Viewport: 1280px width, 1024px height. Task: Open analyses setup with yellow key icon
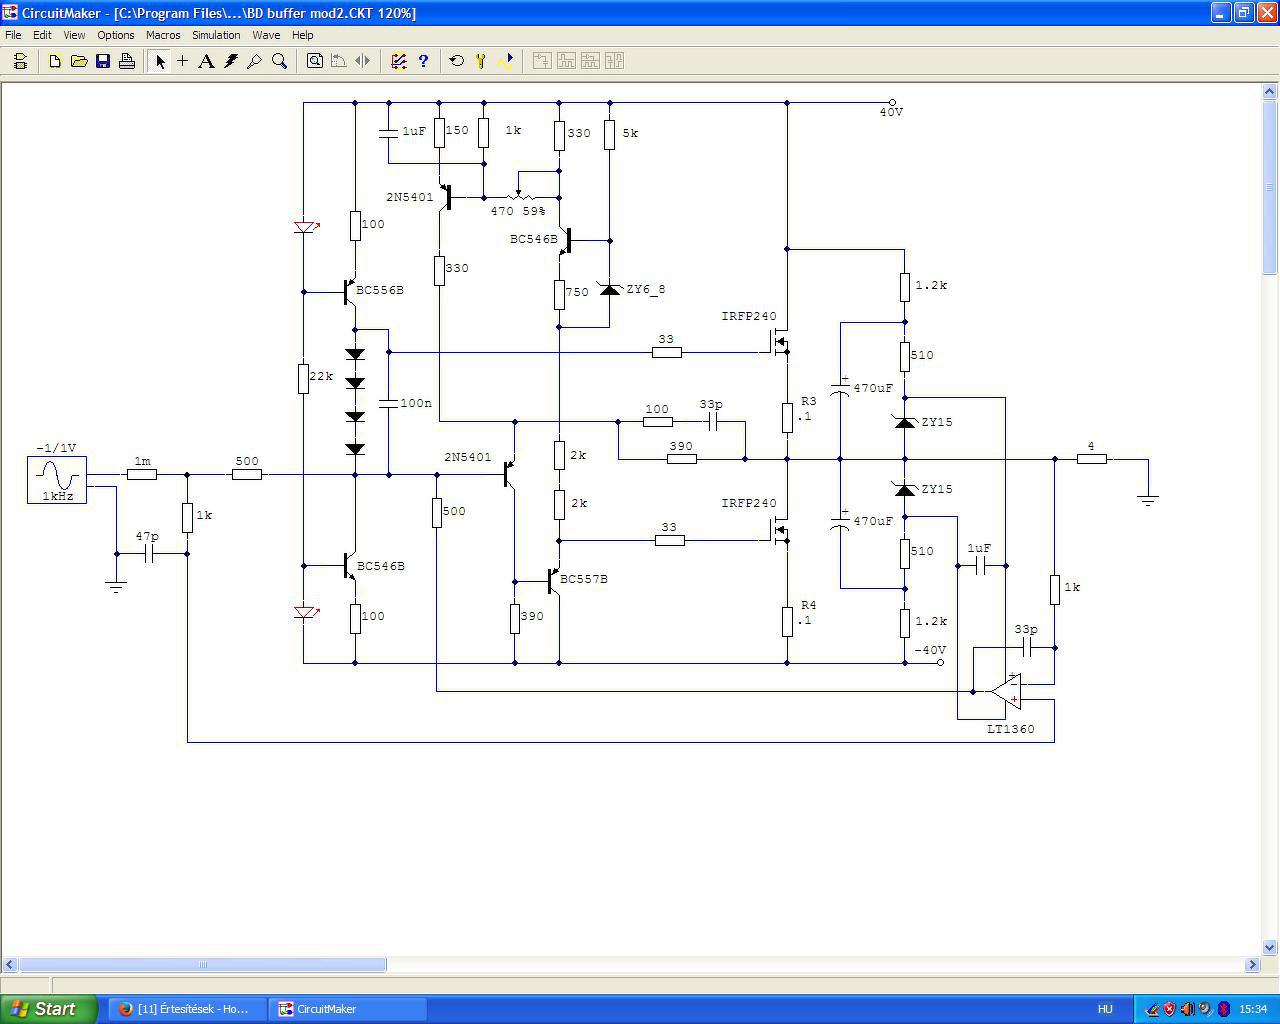click(481, 61)
